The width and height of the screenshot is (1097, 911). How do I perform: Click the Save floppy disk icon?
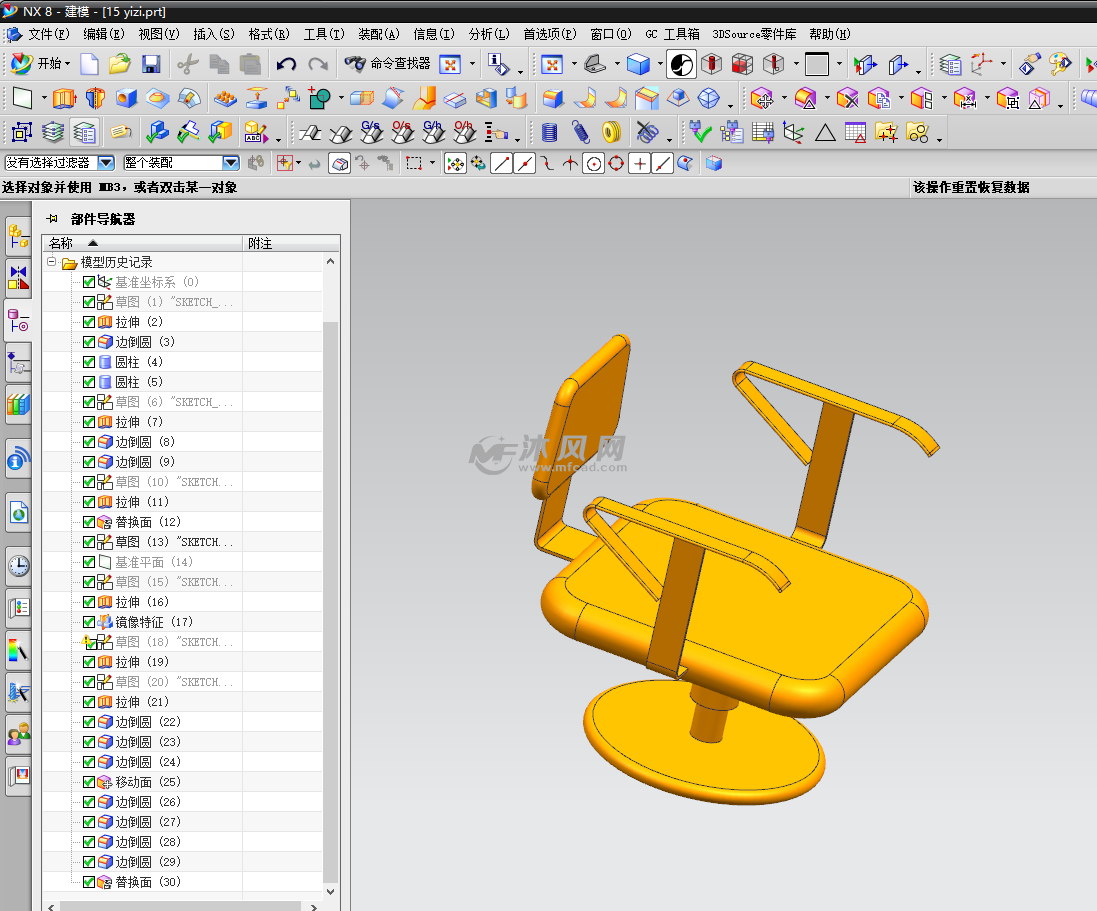tap(151, 65)
